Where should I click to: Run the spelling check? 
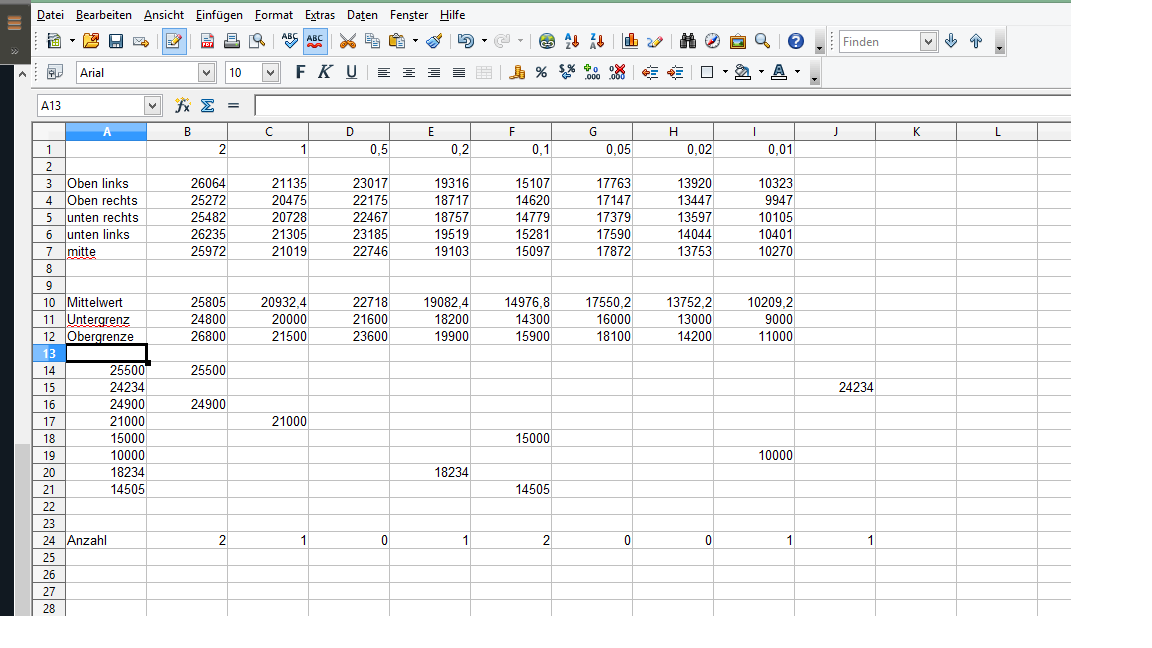click(290, 41)
